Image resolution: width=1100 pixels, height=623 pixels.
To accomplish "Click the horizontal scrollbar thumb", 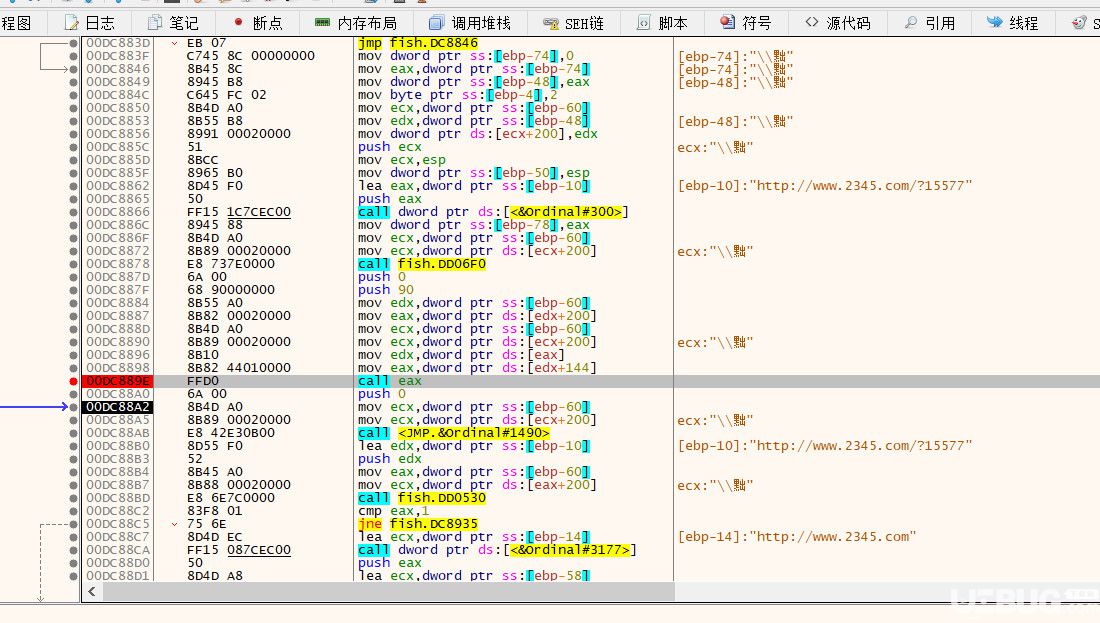I will pyautogui.click(x=389, y=592).
